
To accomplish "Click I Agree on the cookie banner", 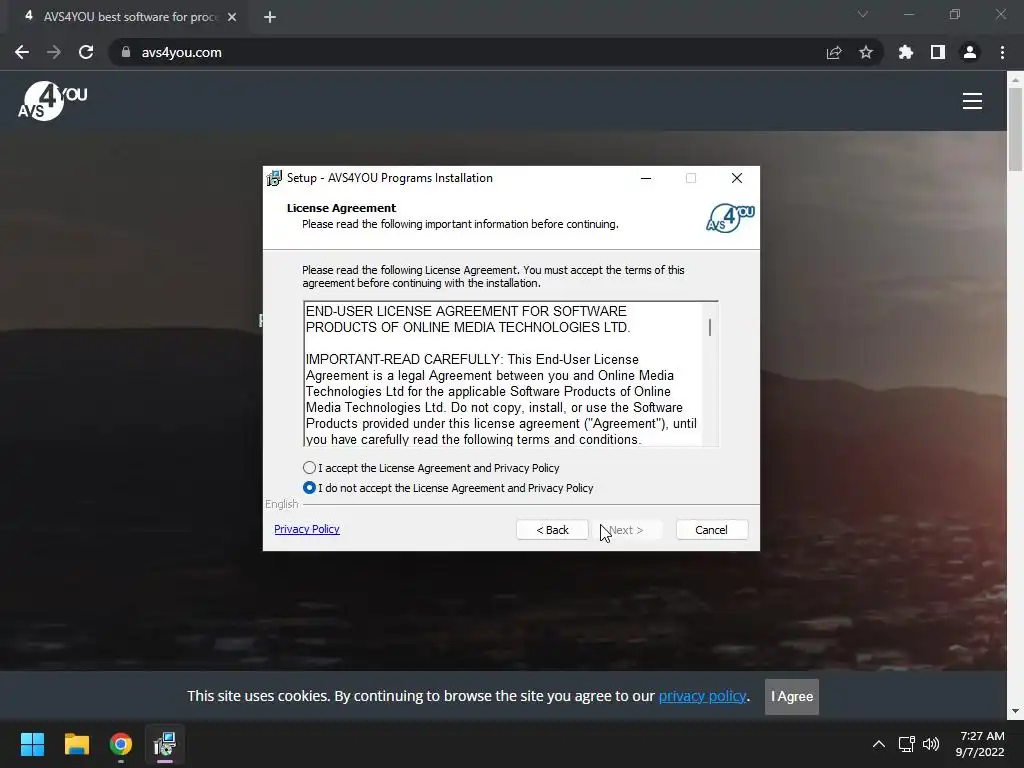I will pyautogui.click(x=792, y=696).
